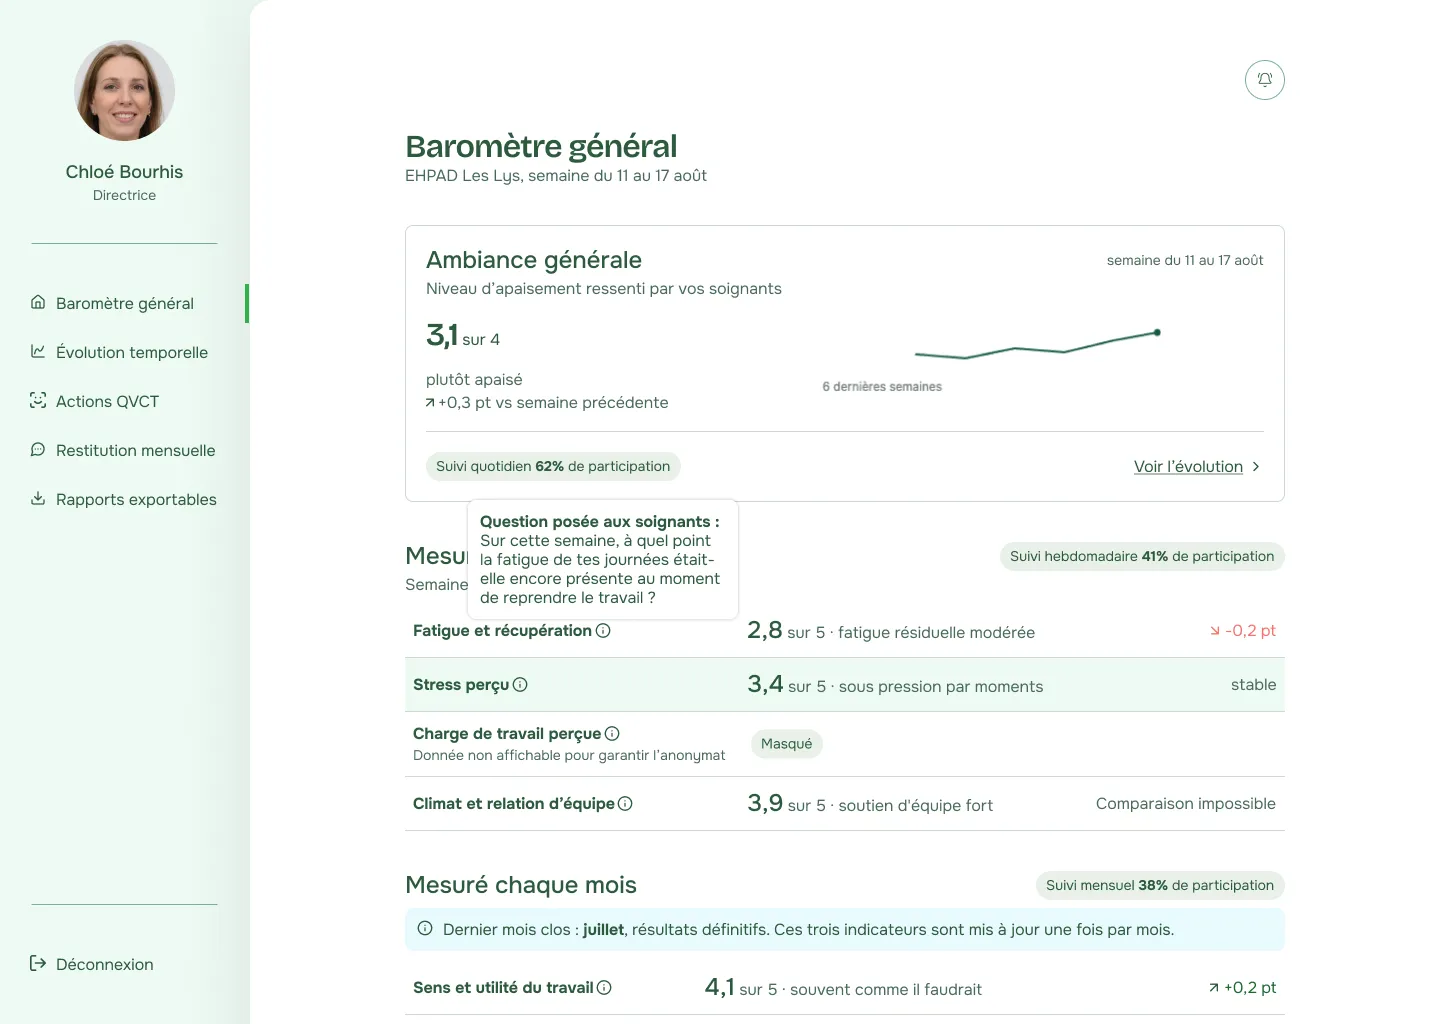The width and height of the screenshot is (1440, 1024).
Task: Open the Baromètre général menu item
Action: click(124, 303)
